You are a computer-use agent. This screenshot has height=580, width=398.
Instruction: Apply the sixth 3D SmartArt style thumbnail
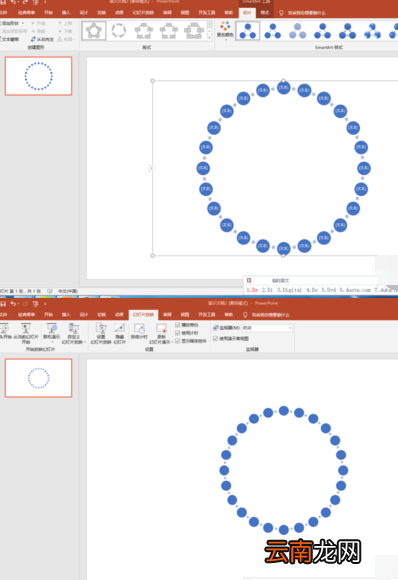(x=372, y=31)
